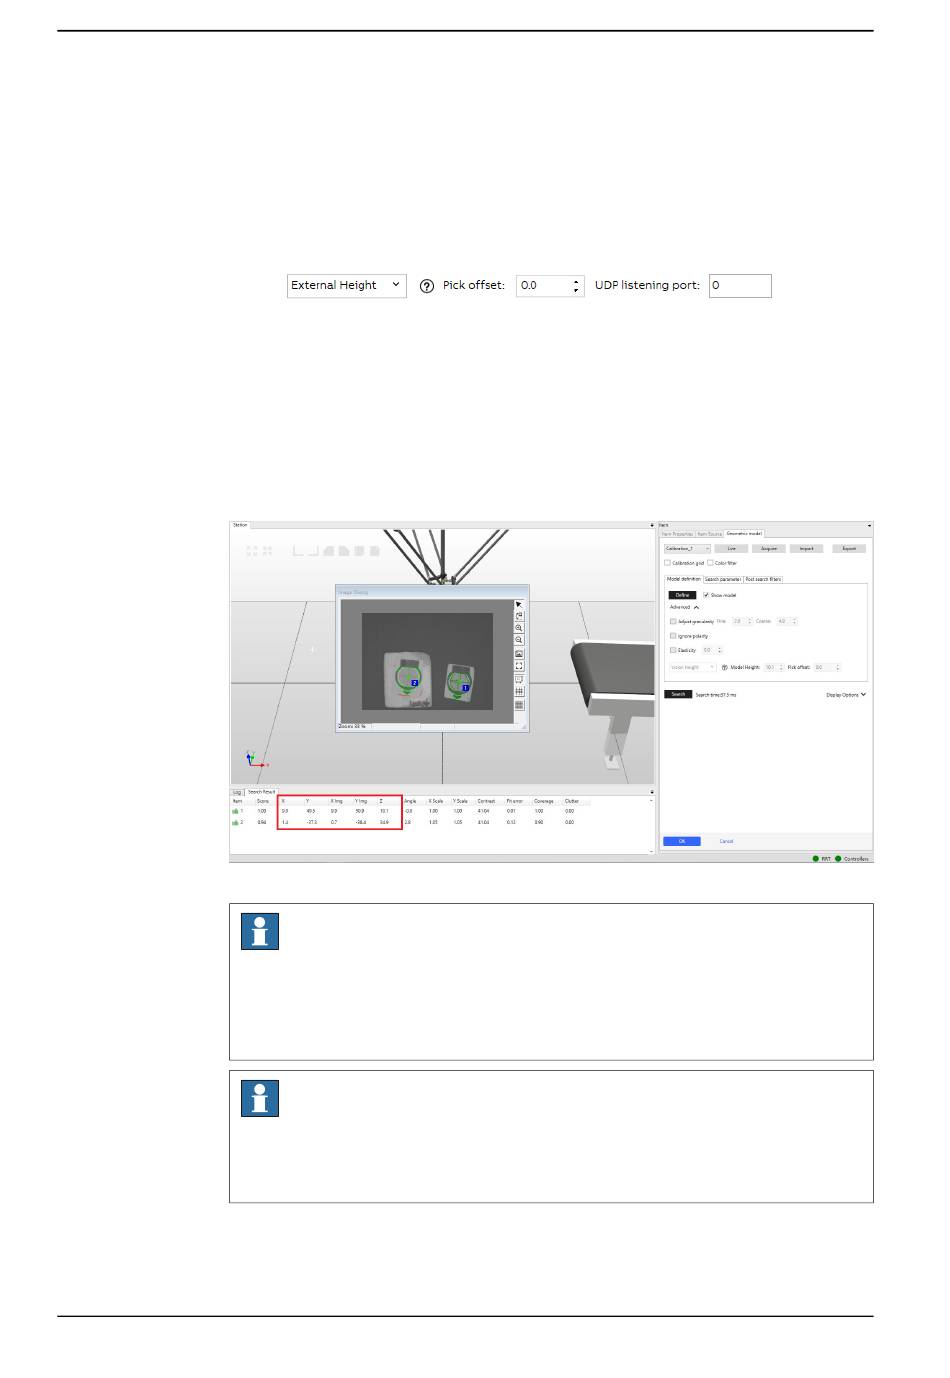Click the faded view icon at Station view top-left
This screenshot has height=1378, width=950.
[x=252, y=551]
